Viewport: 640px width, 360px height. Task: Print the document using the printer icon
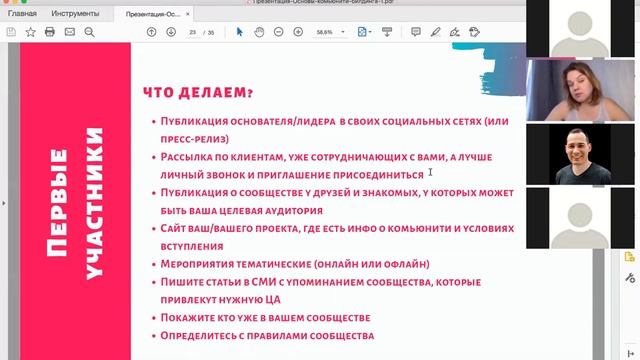(x=50, y=32)
